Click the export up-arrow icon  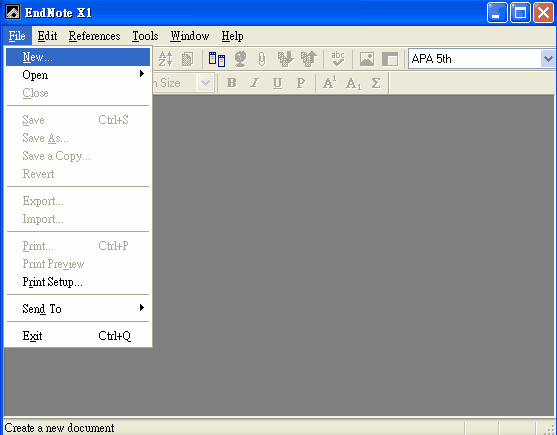[308, 59]
